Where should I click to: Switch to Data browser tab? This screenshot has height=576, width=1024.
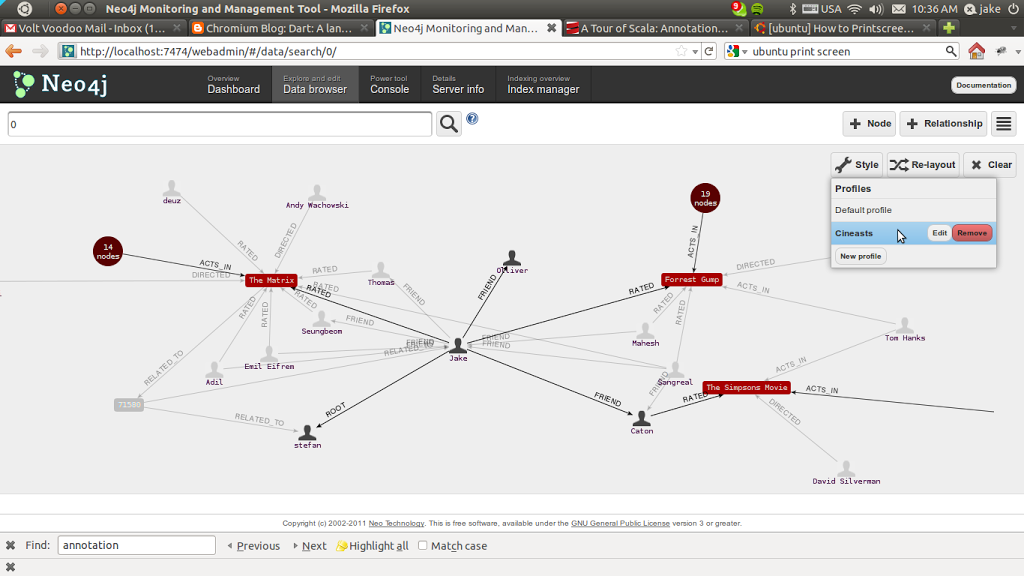point(315,84)
